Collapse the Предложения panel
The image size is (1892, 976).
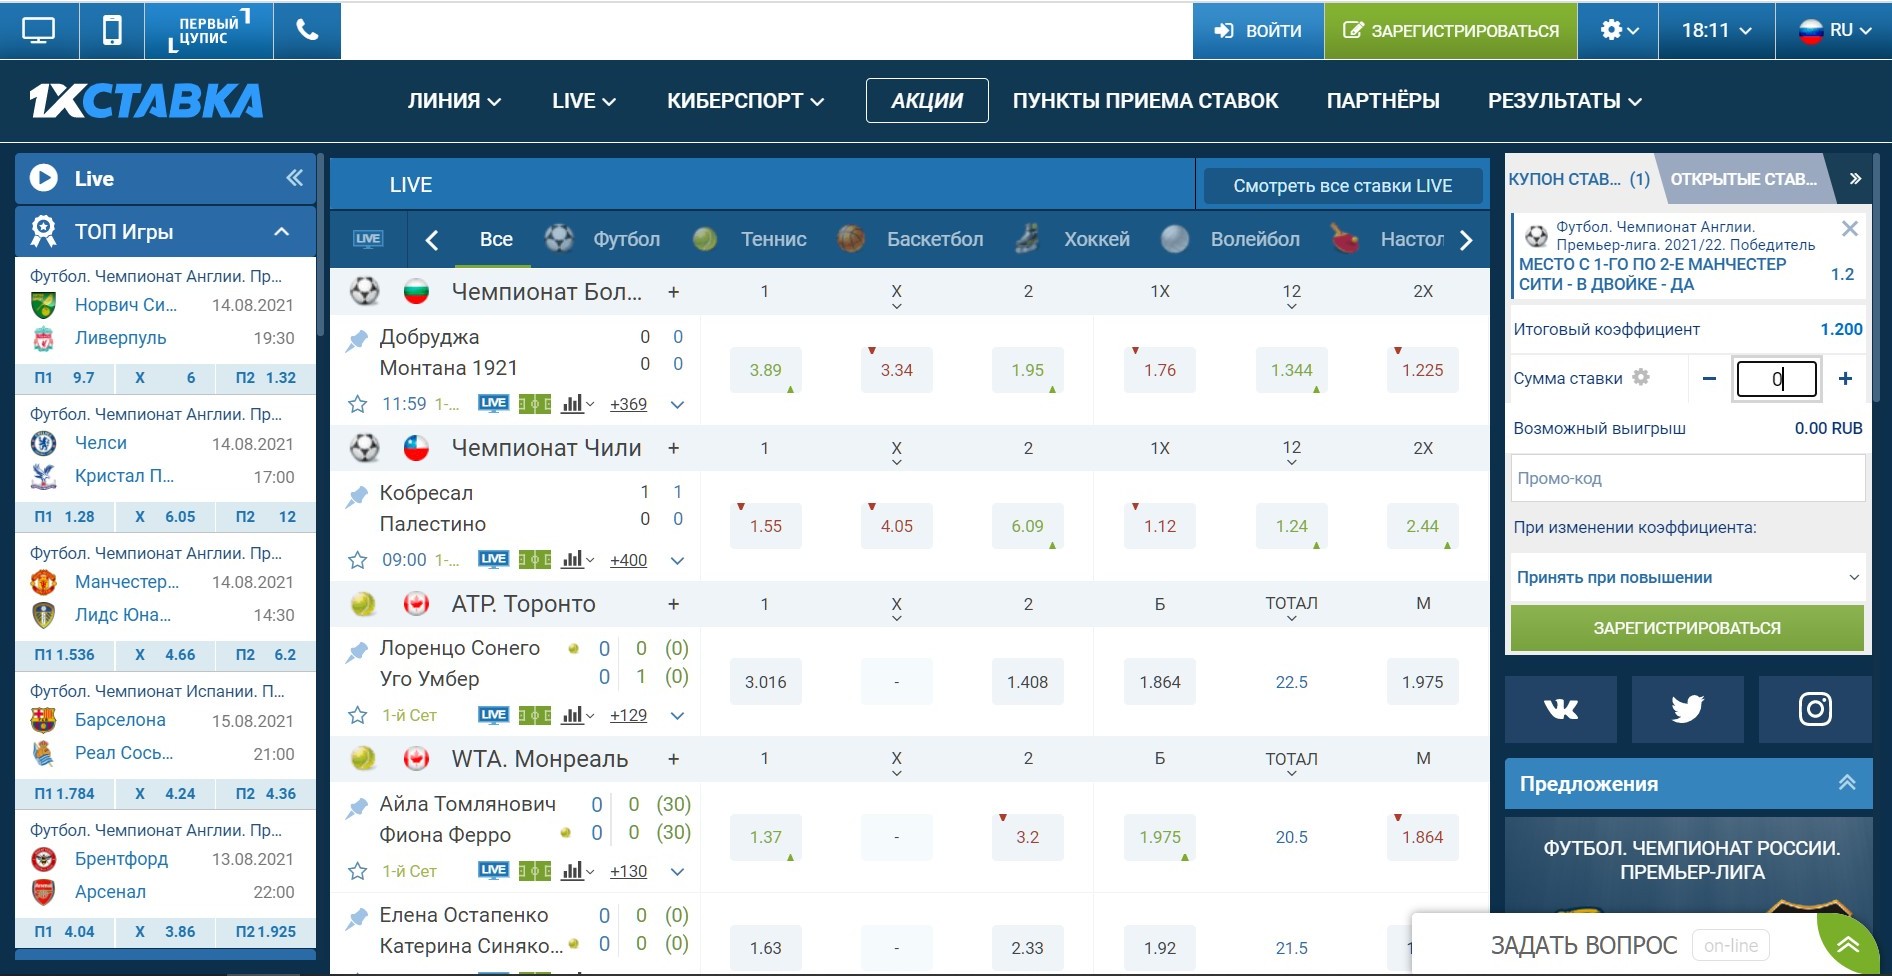[1847, 783]
